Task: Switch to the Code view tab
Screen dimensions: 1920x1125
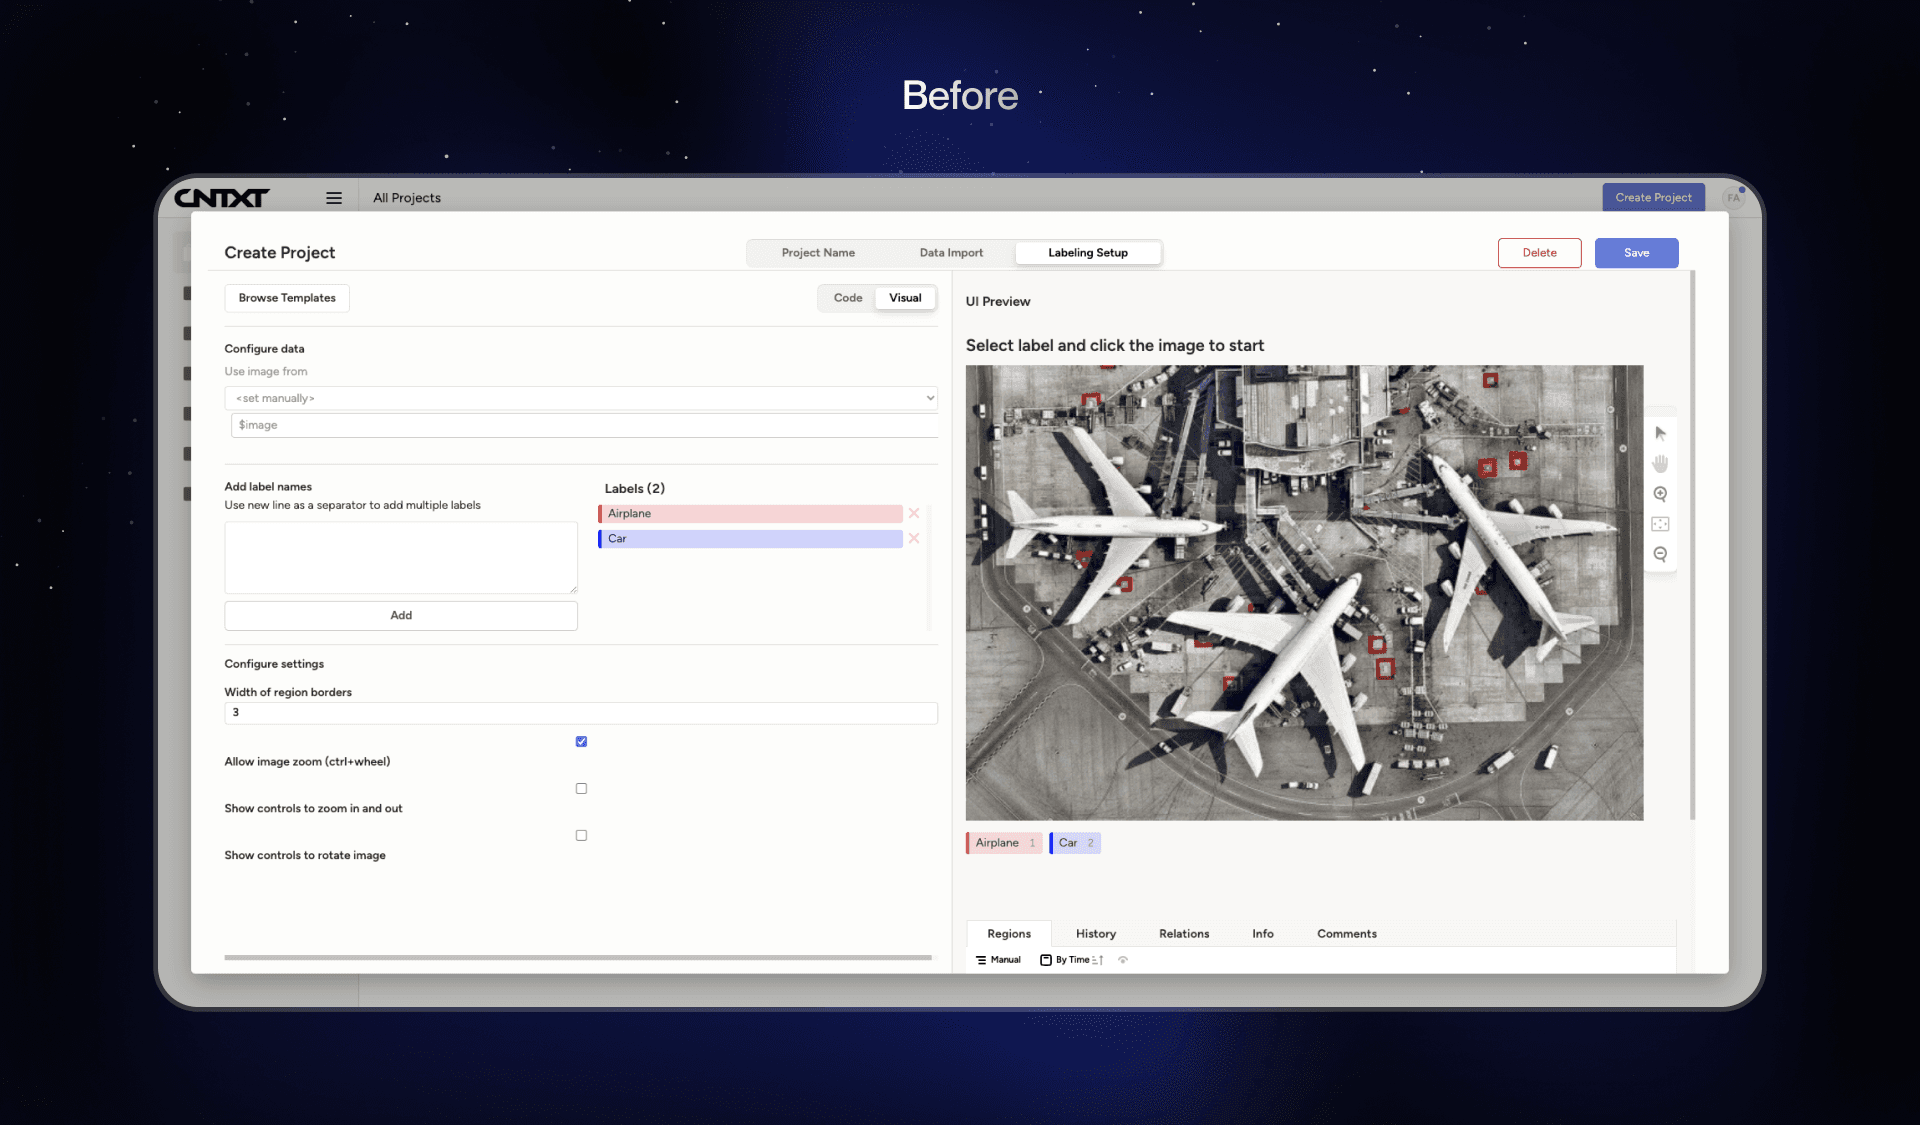Action: 848,298
